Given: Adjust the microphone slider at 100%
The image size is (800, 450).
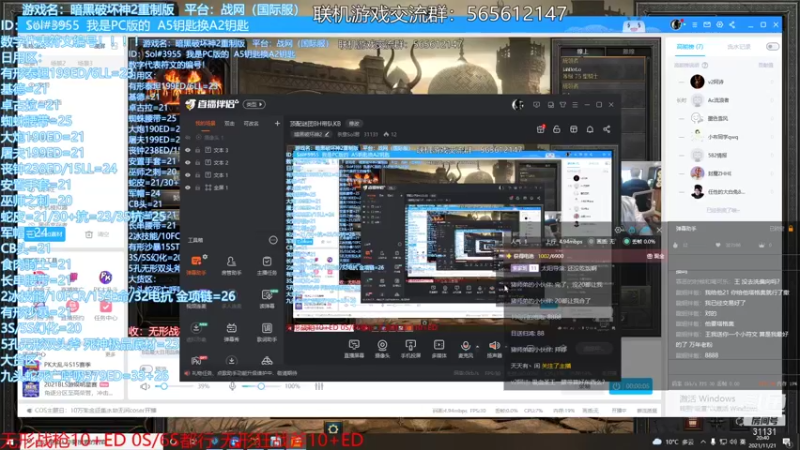Looking at the screenshot, I should (x=261, y=386).
